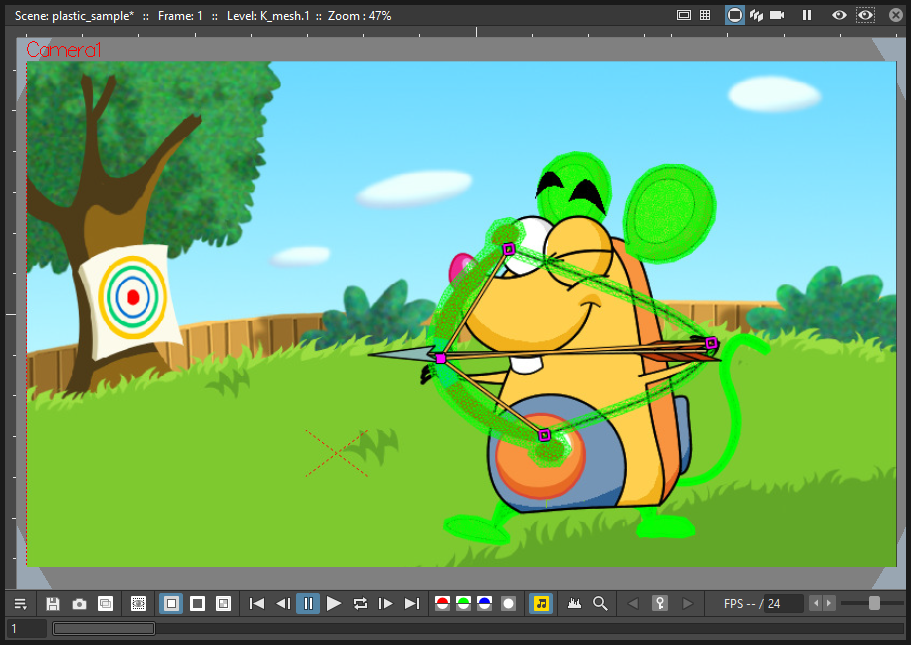
Task: Click the Define Sub-camera icon
Action: click(138, 604)
